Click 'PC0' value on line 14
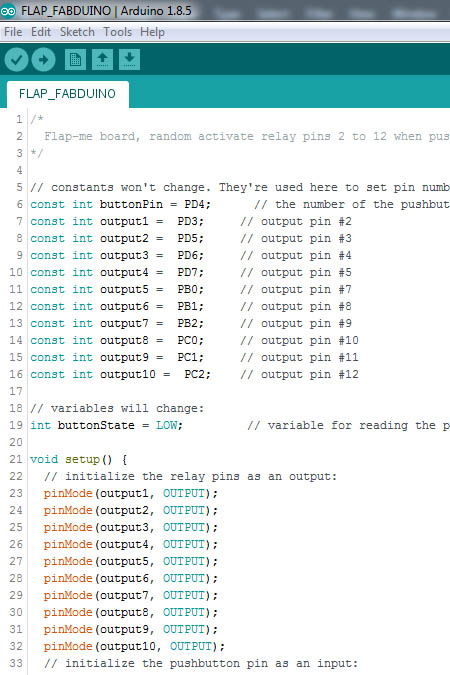Screen dimensions: 450x675 [188, 340]
